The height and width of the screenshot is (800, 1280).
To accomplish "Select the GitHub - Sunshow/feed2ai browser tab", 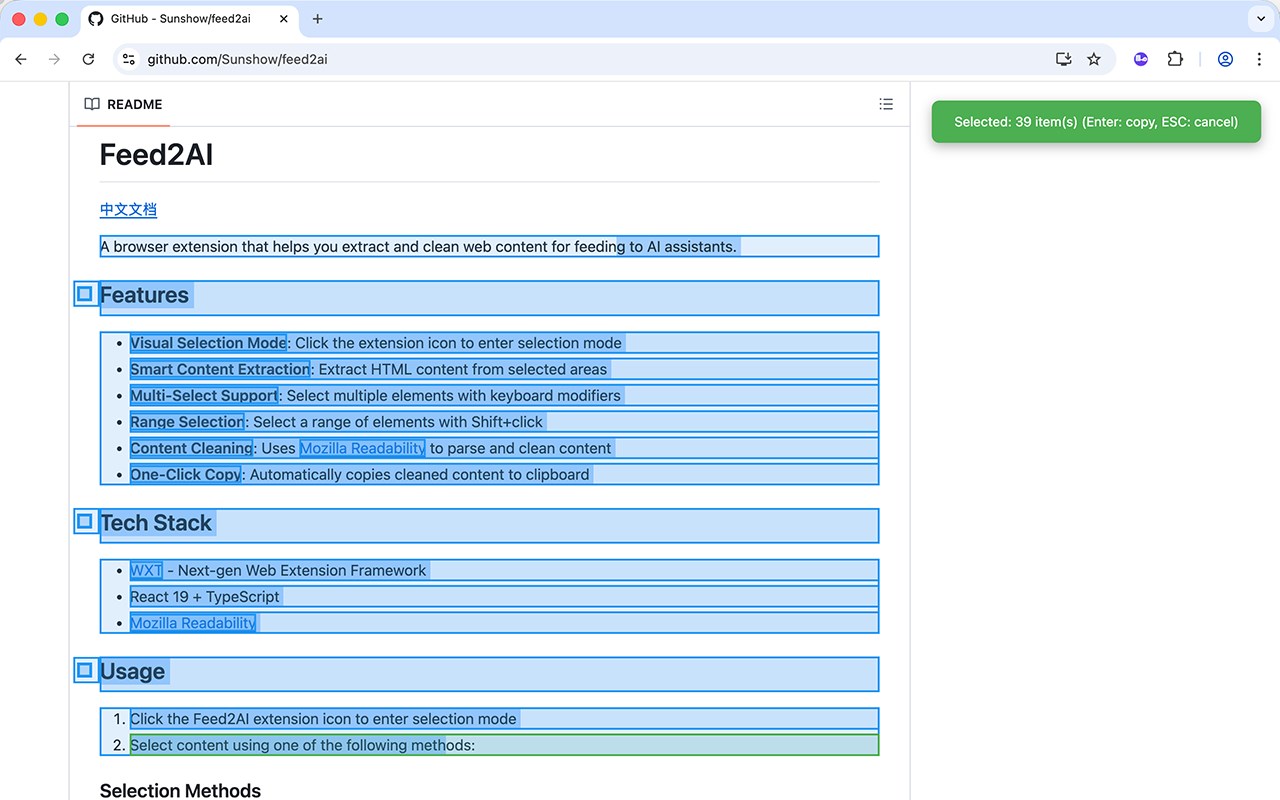I will coord(190,19).
